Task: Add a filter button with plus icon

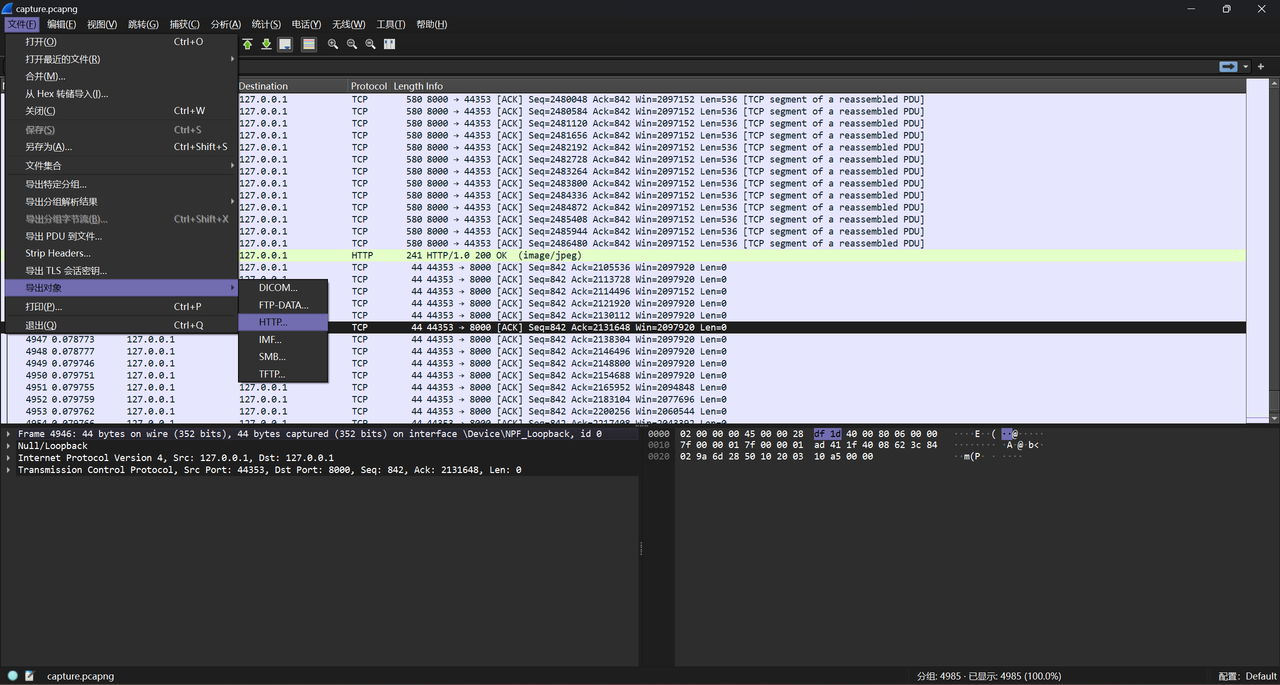Action: coord(1261,66)
